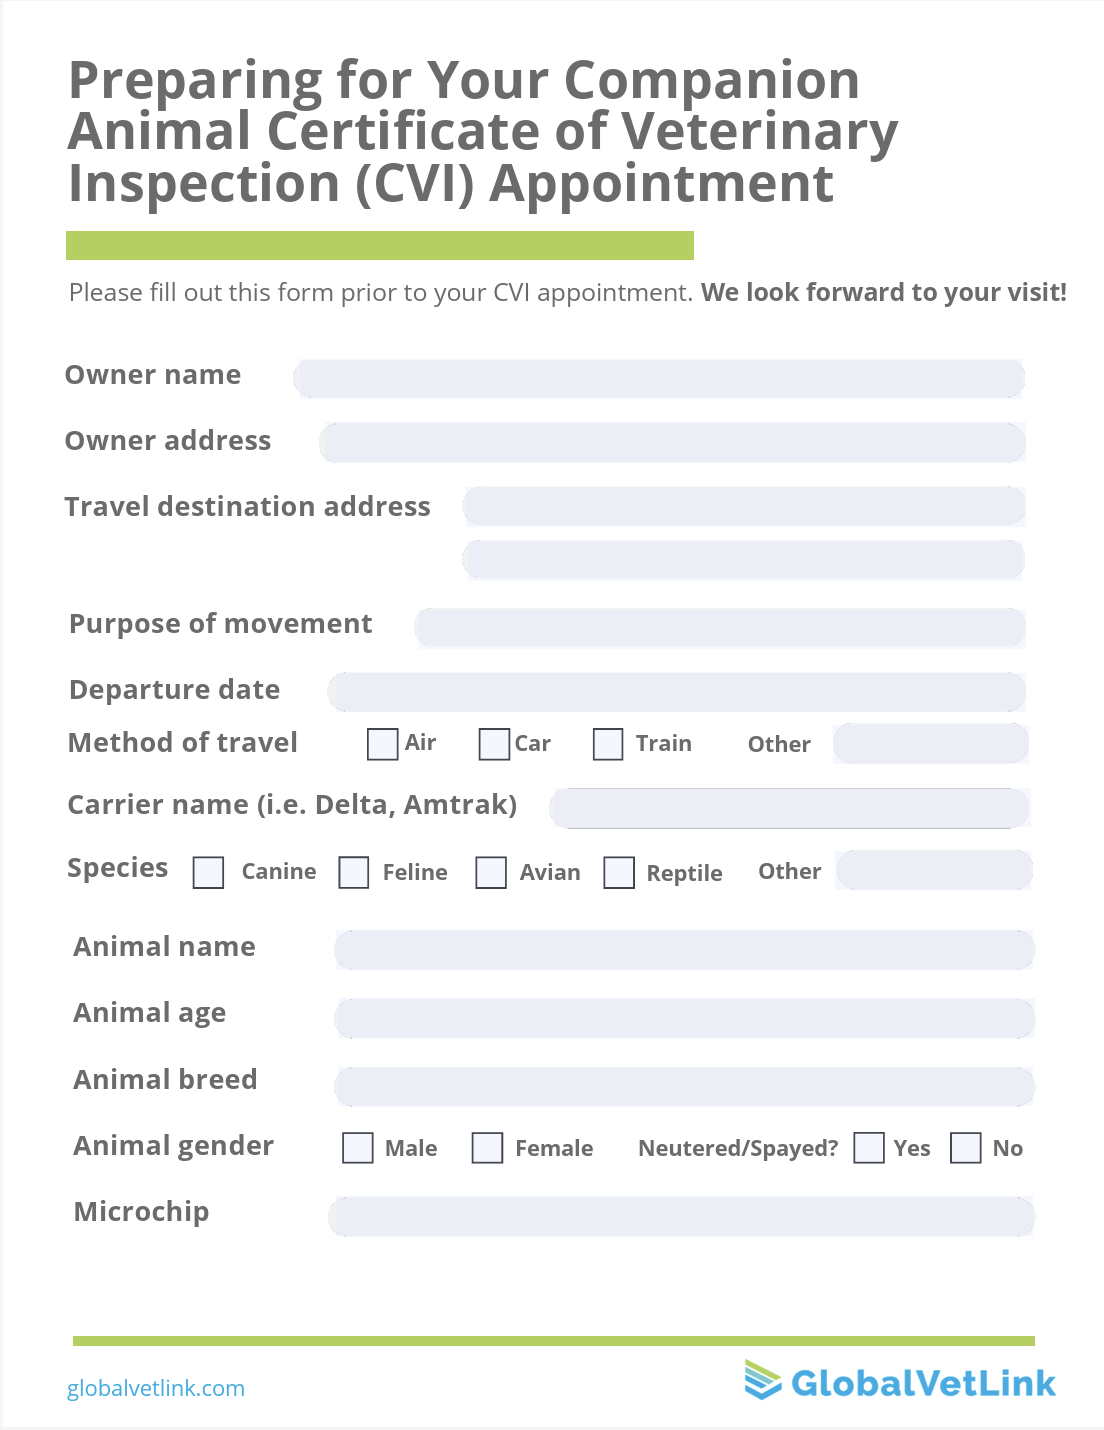Check No for Neutered/Spayed
Image resolution: width=1104 pixels, height=1430 pixels.
click(x=965, y=1147)
